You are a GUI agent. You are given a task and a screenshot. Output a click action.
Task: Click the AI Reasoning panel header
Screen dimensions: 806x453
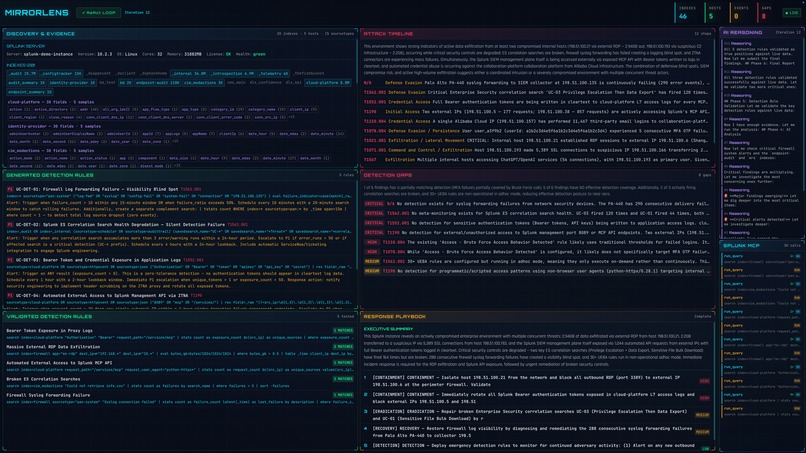tap(762, 32)
